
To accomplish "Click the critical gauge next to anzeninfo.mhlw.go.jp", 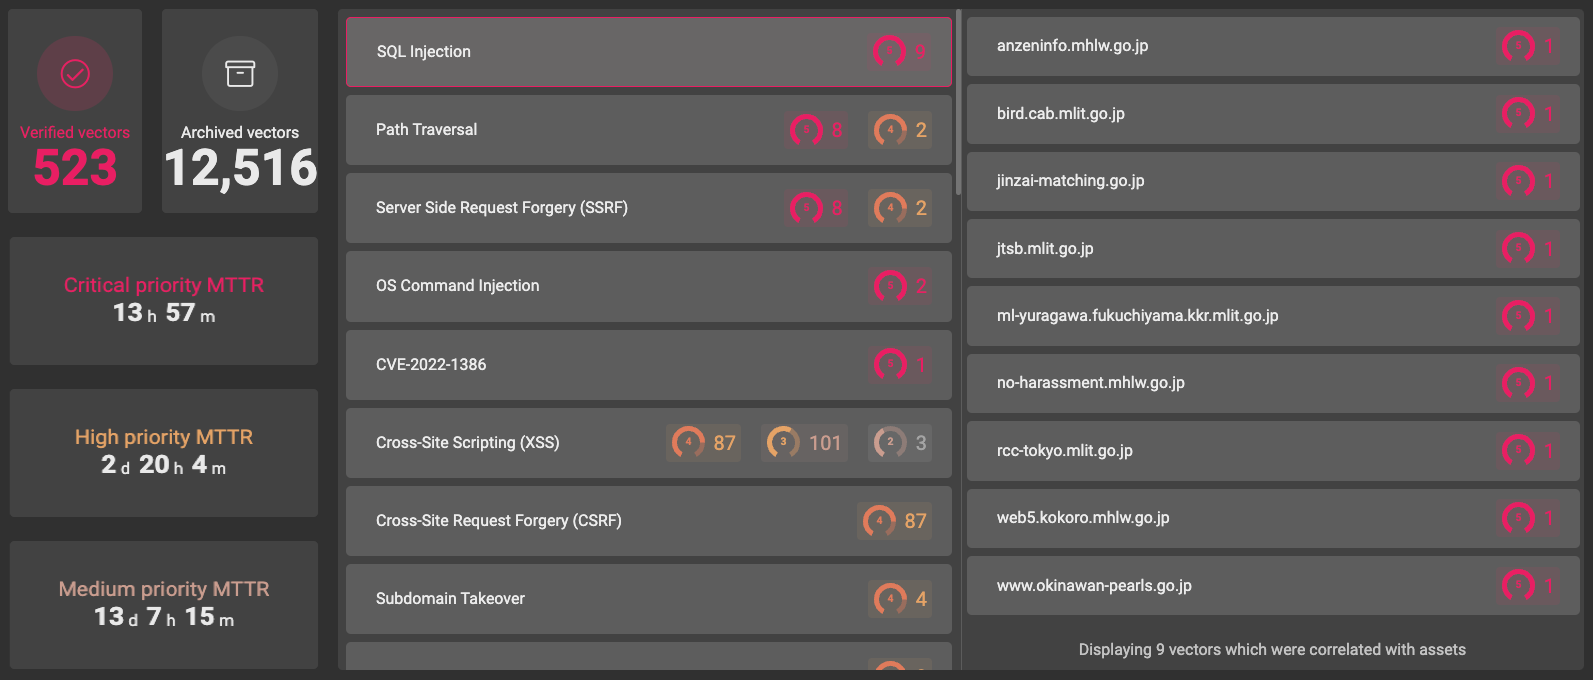I will coord(1518,46).
